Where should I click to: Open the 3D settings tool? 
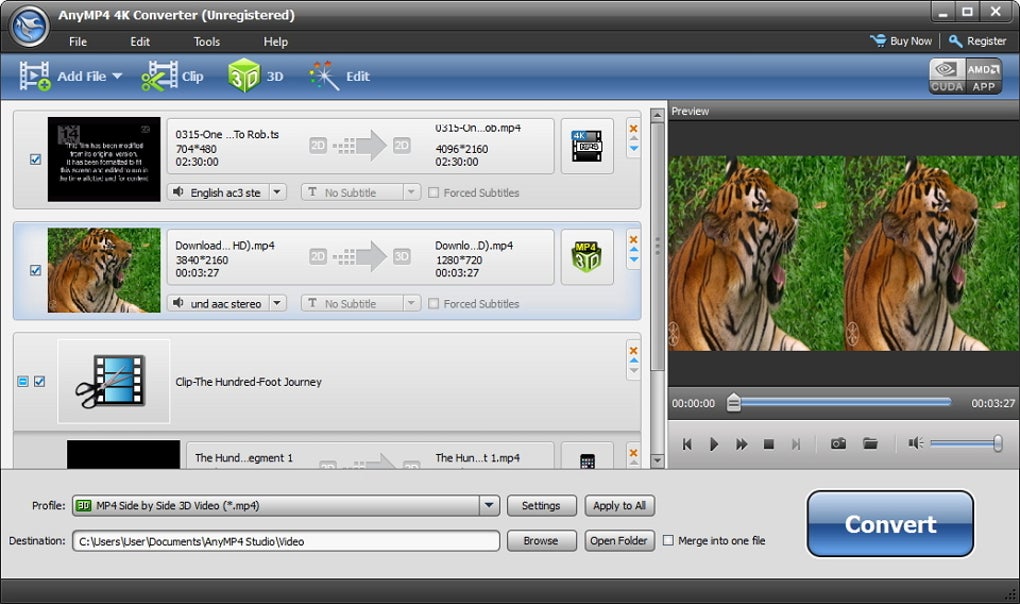click(256, 76)
